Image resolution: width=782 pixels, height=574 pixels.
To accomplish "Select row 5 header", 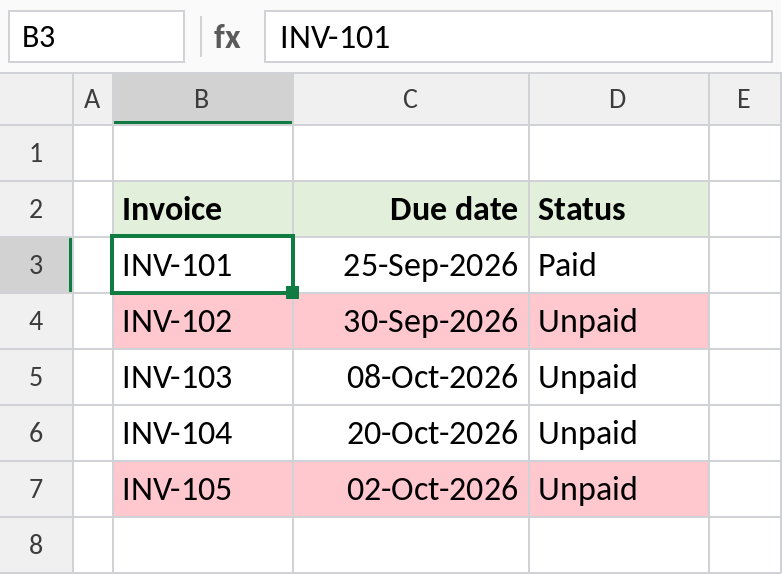I will coord(36,377).
